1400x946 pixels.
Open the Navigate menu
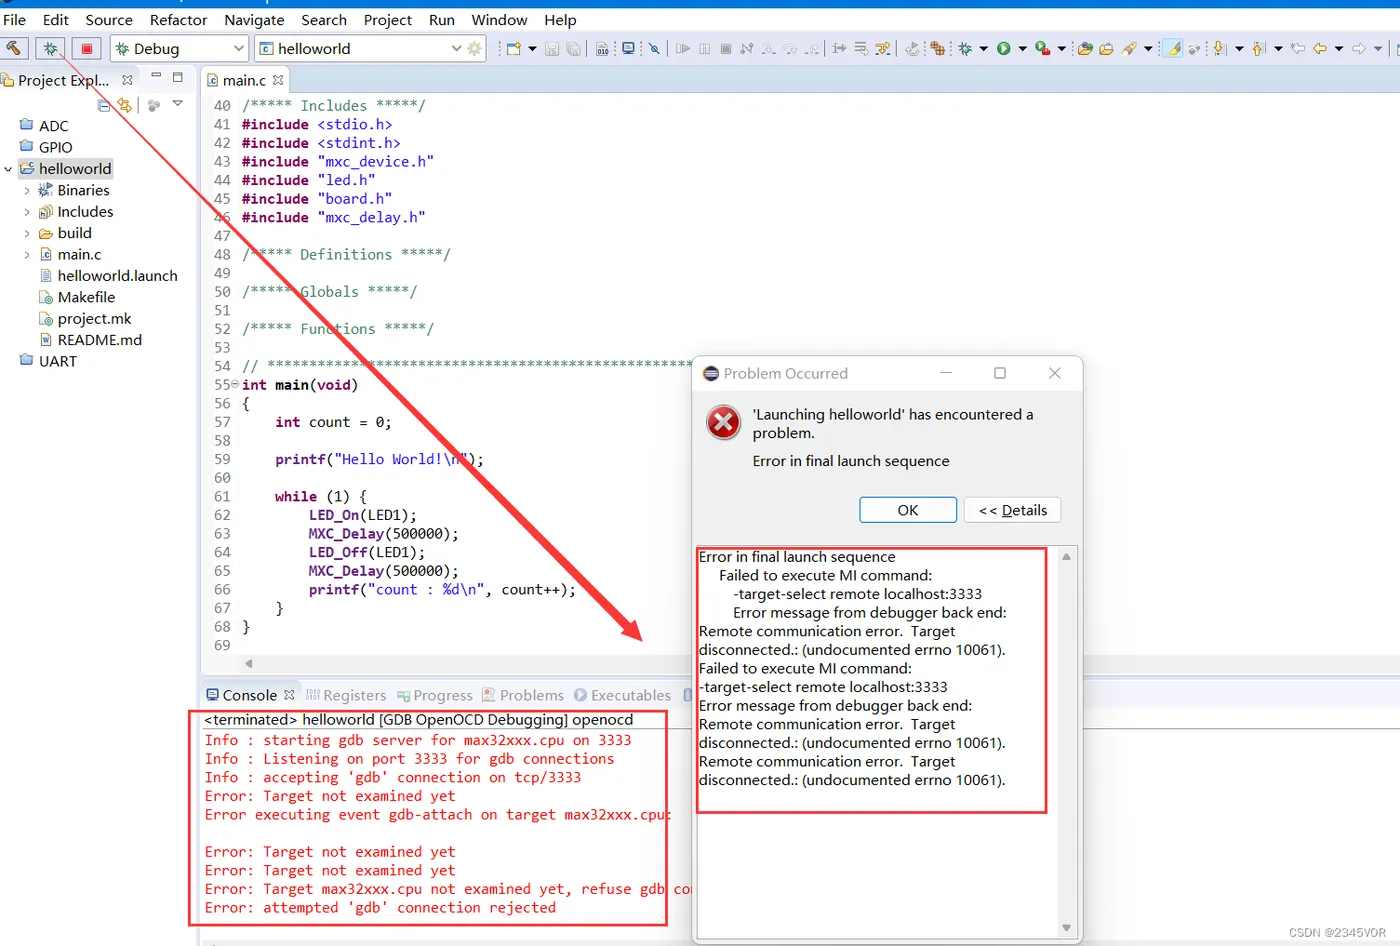click(254, 20)
